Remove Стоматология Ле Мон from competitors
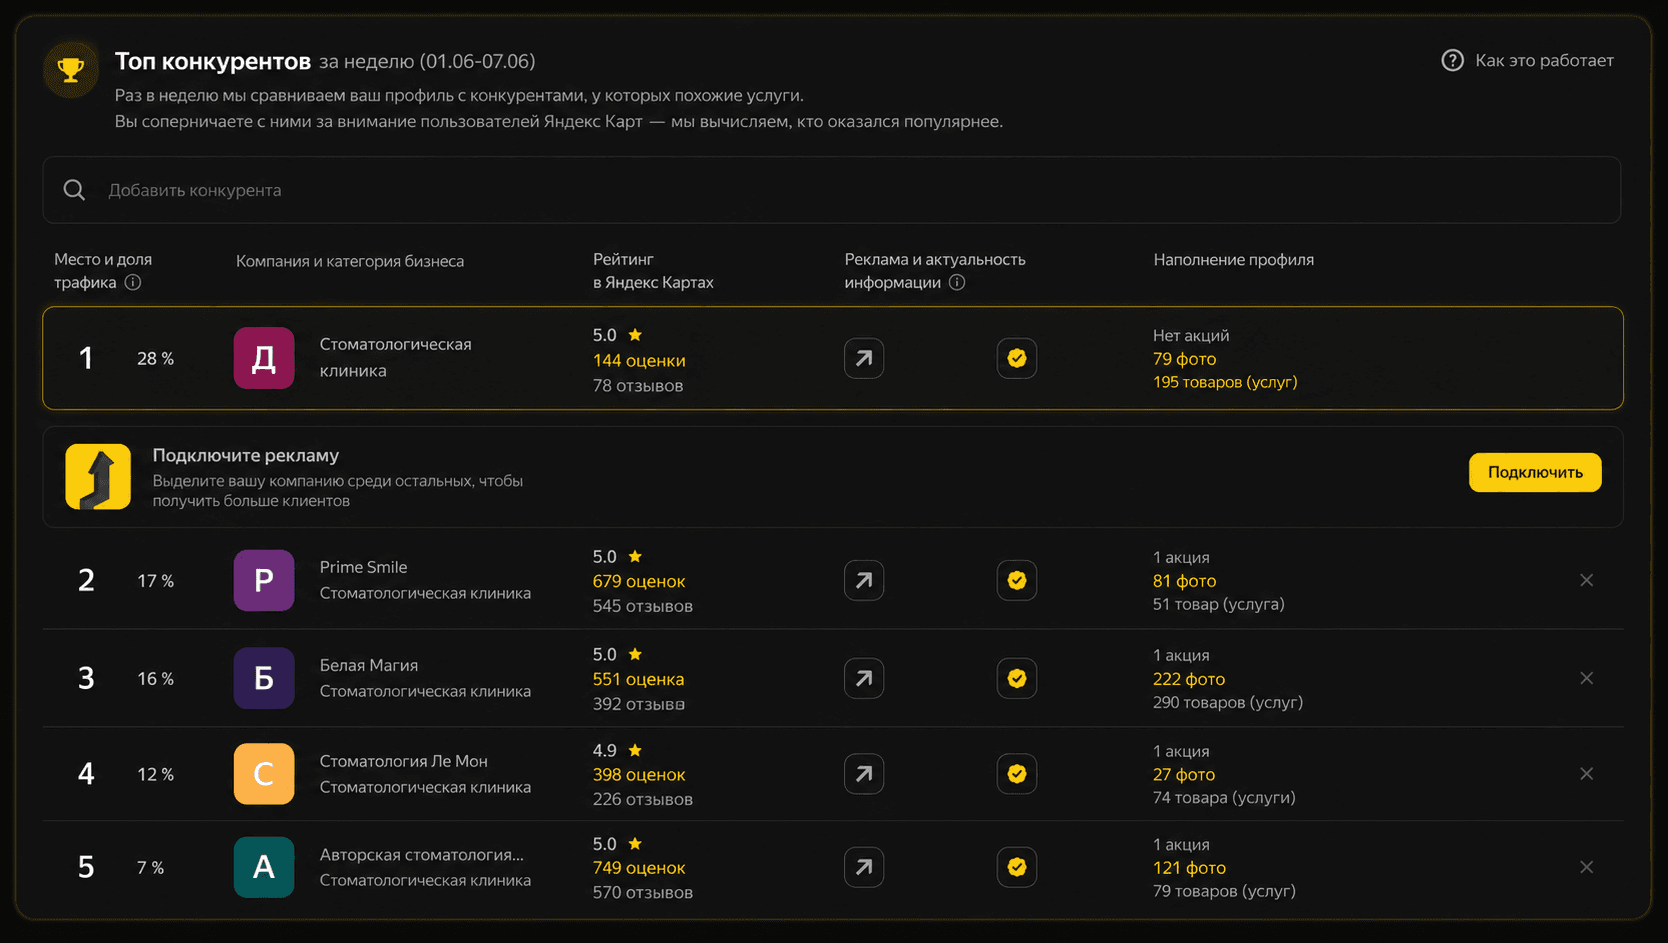The image size is (1668, 943). [x=1587, y=774]
